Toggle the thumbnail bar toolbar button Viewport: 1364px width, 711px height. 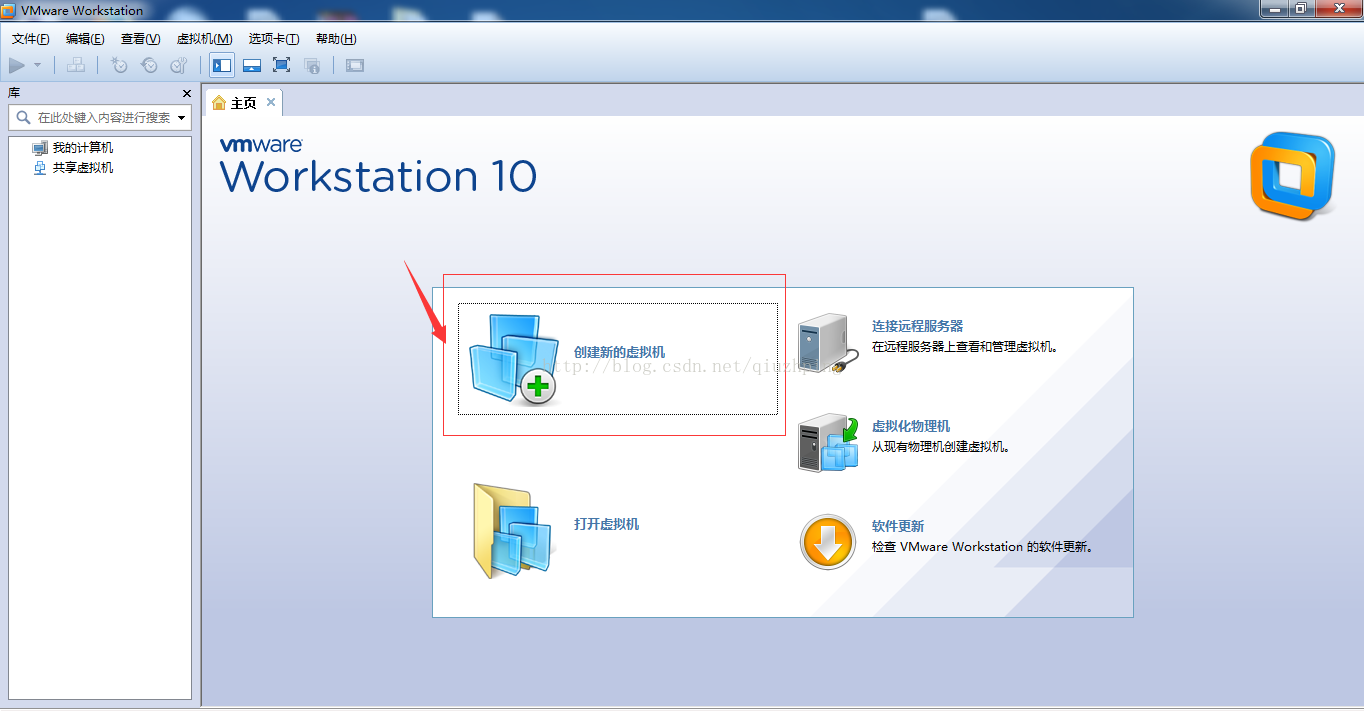tap(252, 65)
